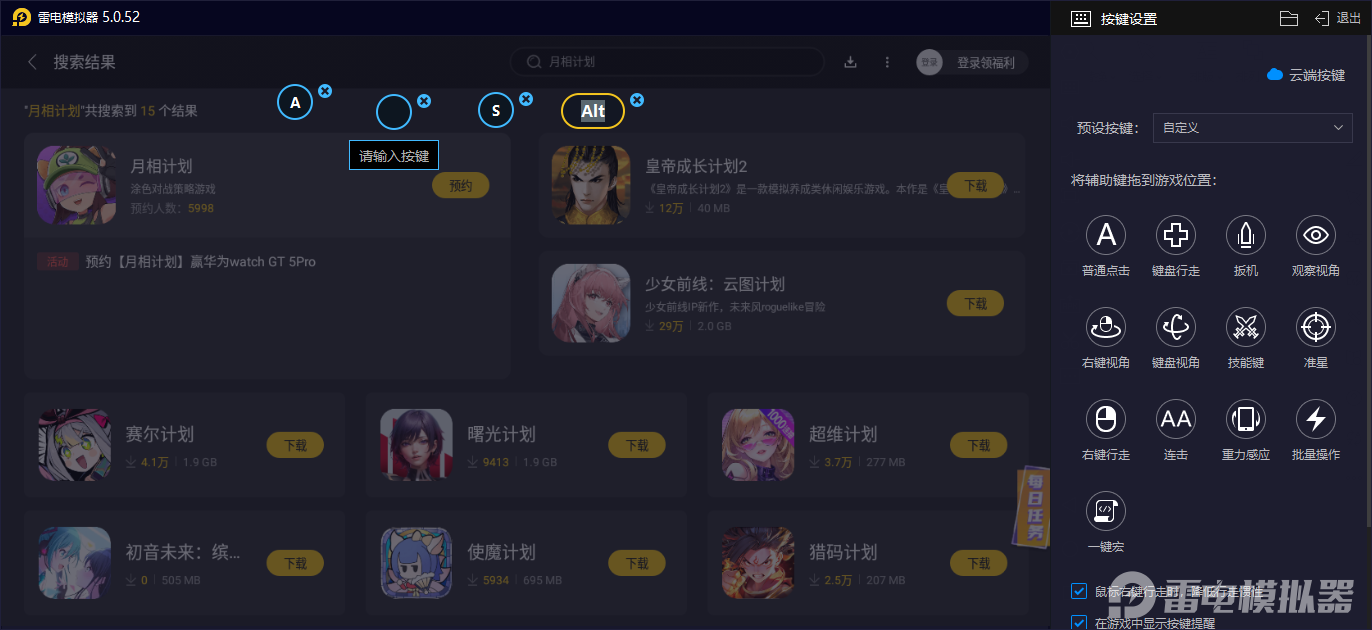1372x630 pixels.
Task: Open the three-dot more menu
Action: (x=887, y=62)
